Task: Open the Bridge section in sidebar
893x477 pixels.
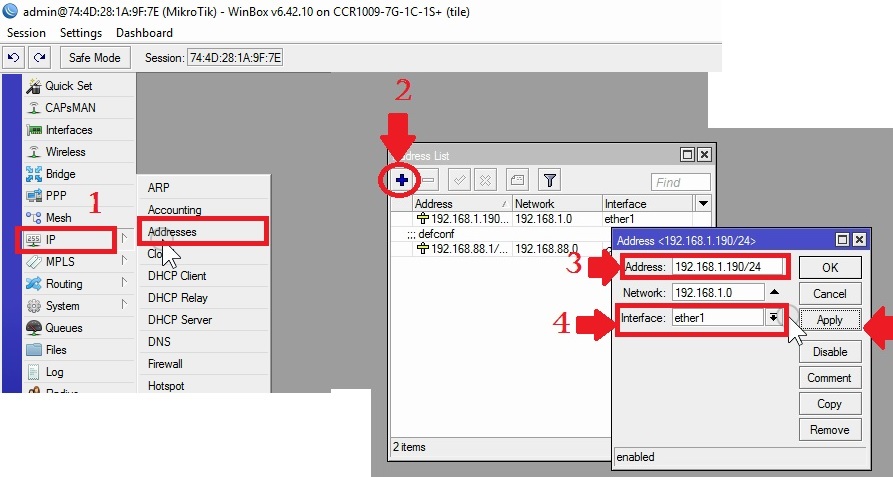Action: (x=60, y=174)
